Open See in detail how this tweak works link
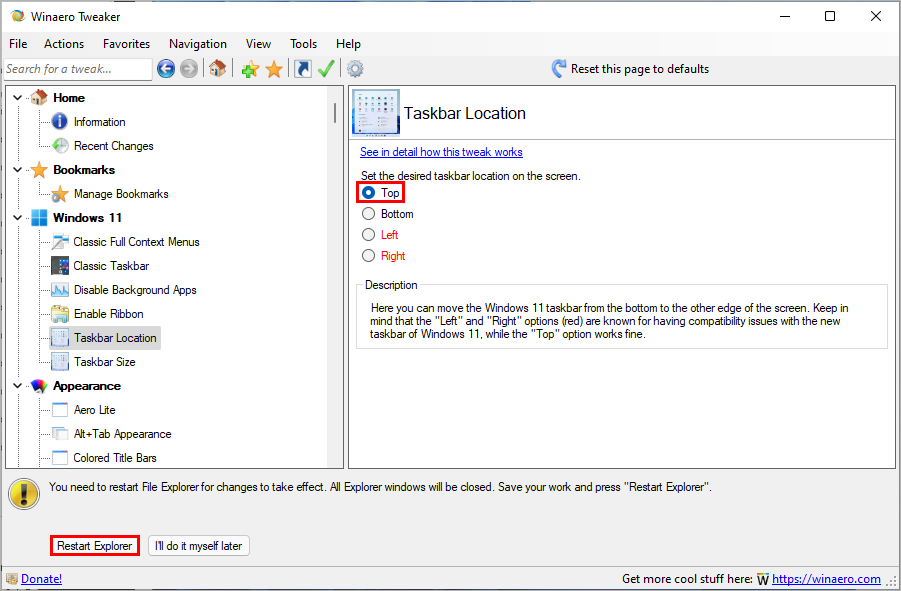 [441, 152]
